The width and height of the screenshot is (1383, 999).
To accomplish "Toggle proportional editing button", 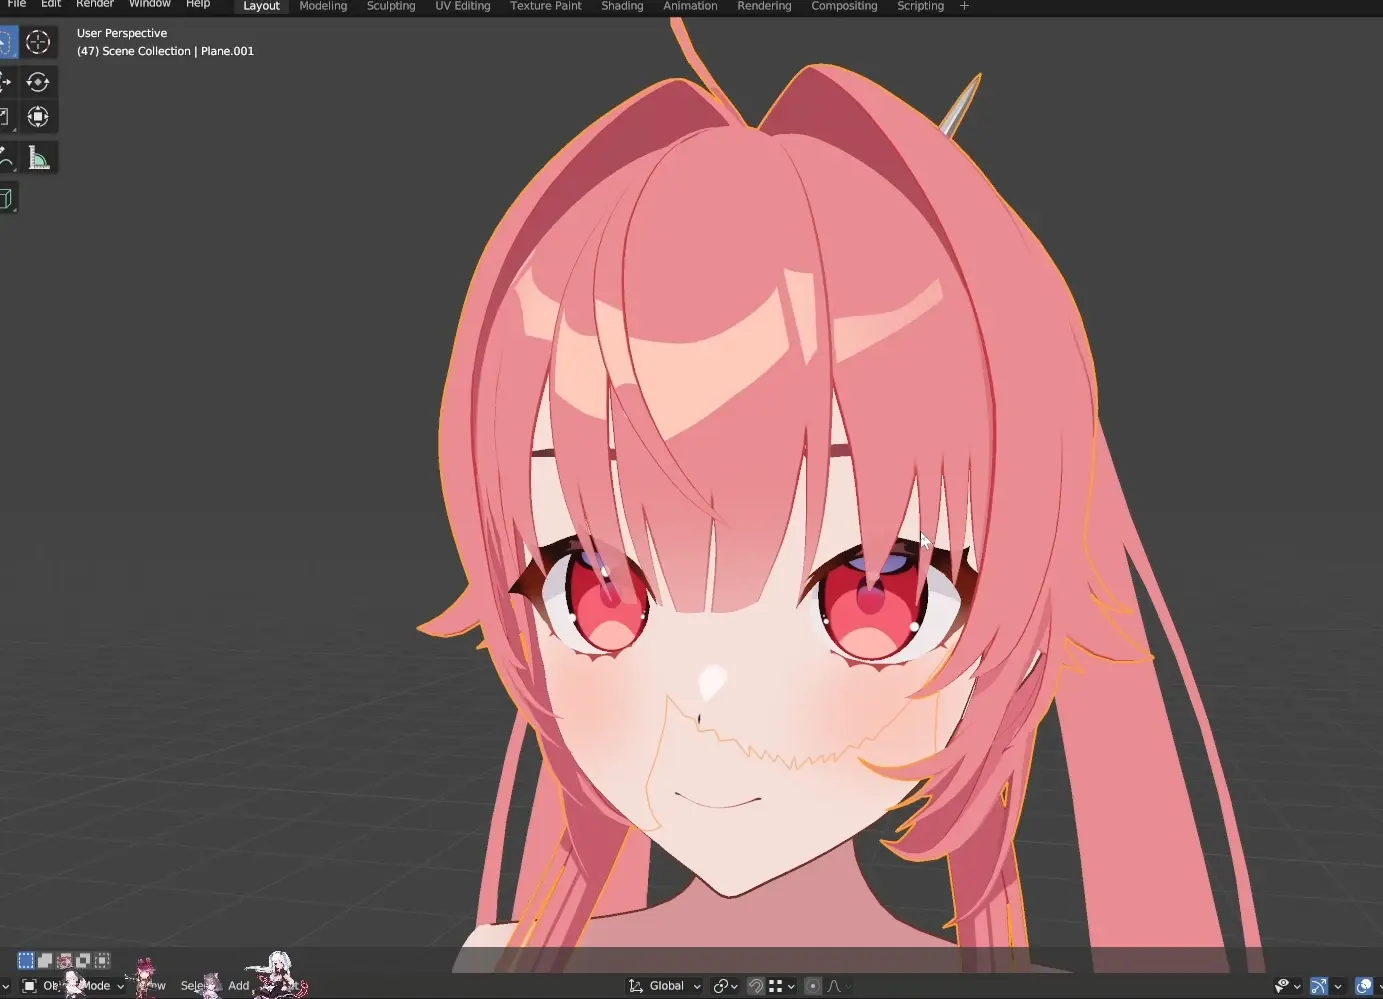I will (813, 986).
